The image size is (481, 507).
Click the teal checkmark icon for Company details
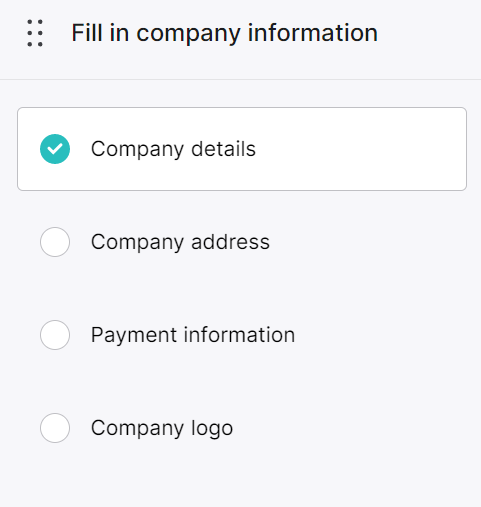pos(55,149)
